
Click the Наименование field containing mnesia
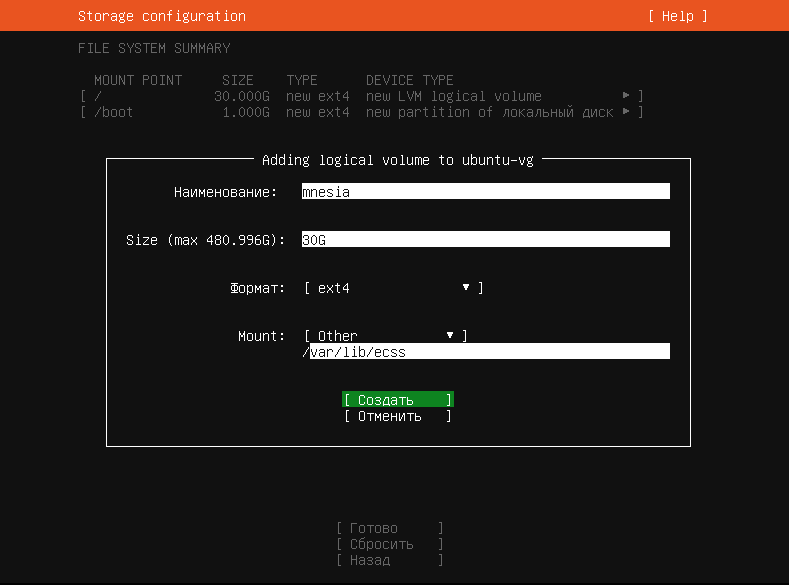click(486, 191)
